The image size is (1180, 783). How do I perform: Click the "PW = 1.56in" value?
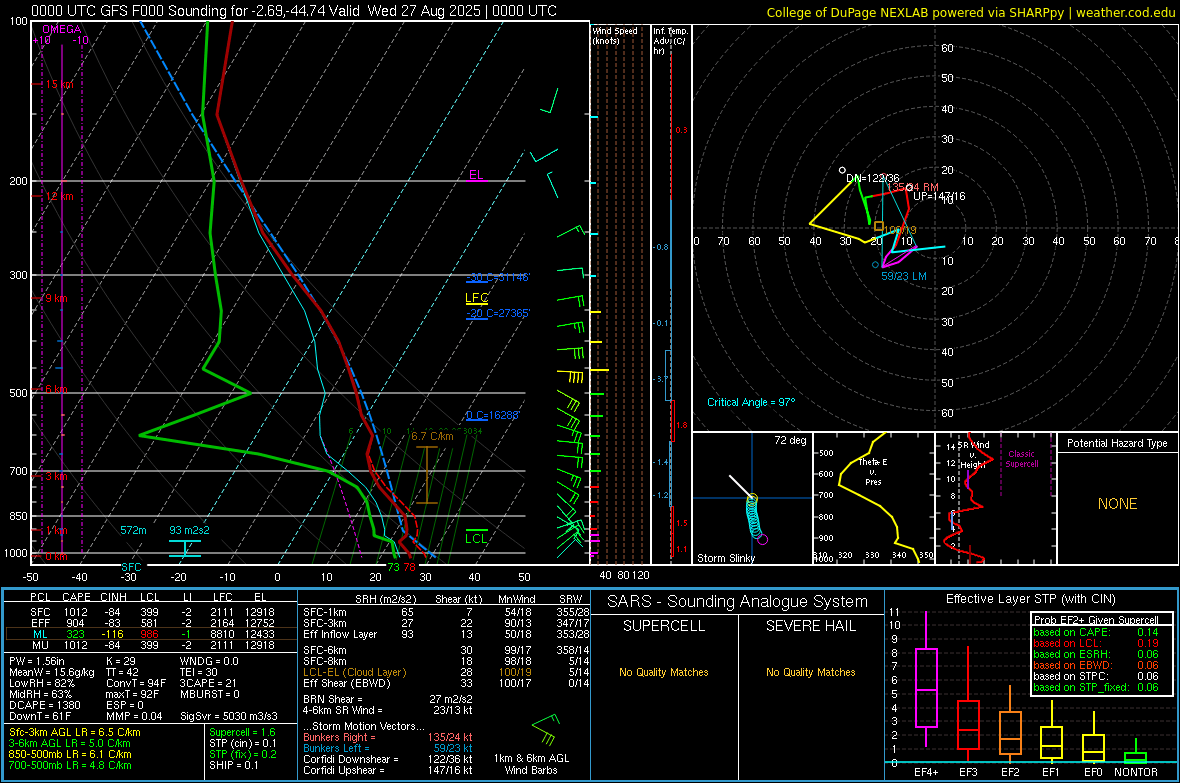(37, 661)
